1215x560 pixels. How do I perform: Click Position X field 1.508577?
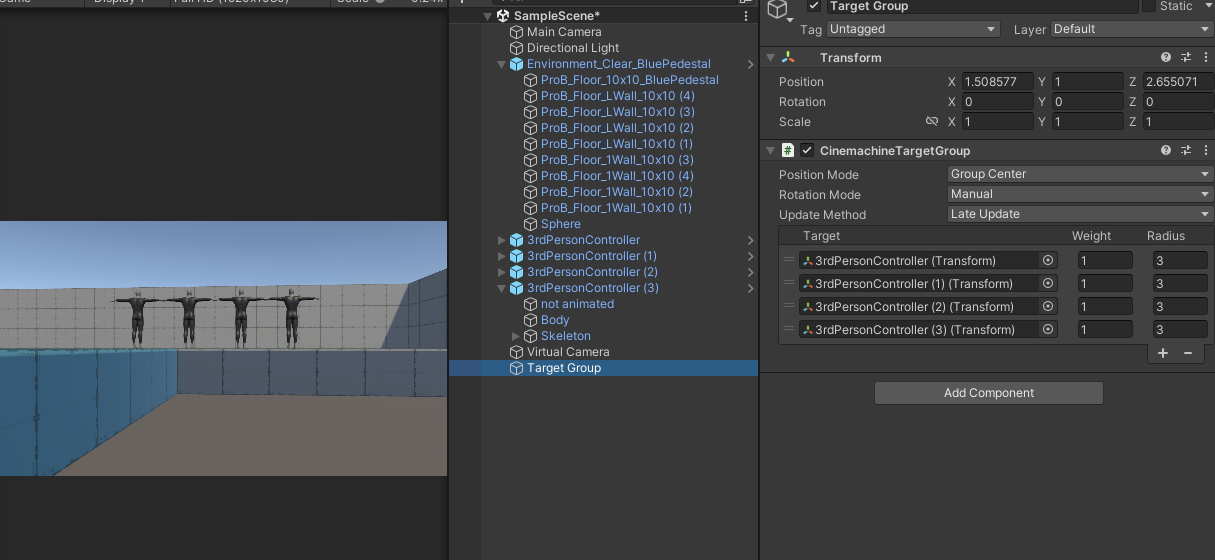pos(997,82)
